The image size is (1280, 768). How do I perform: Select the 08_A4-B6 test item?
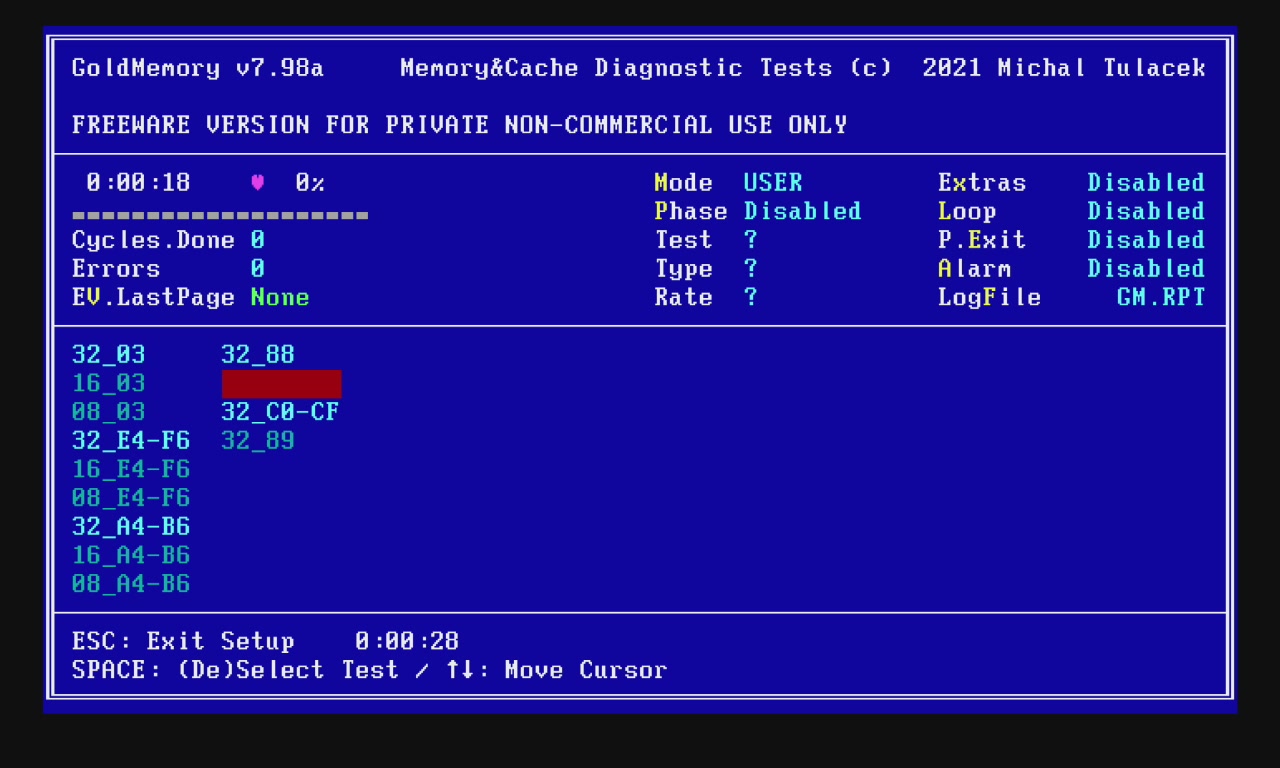coord(130,584)
